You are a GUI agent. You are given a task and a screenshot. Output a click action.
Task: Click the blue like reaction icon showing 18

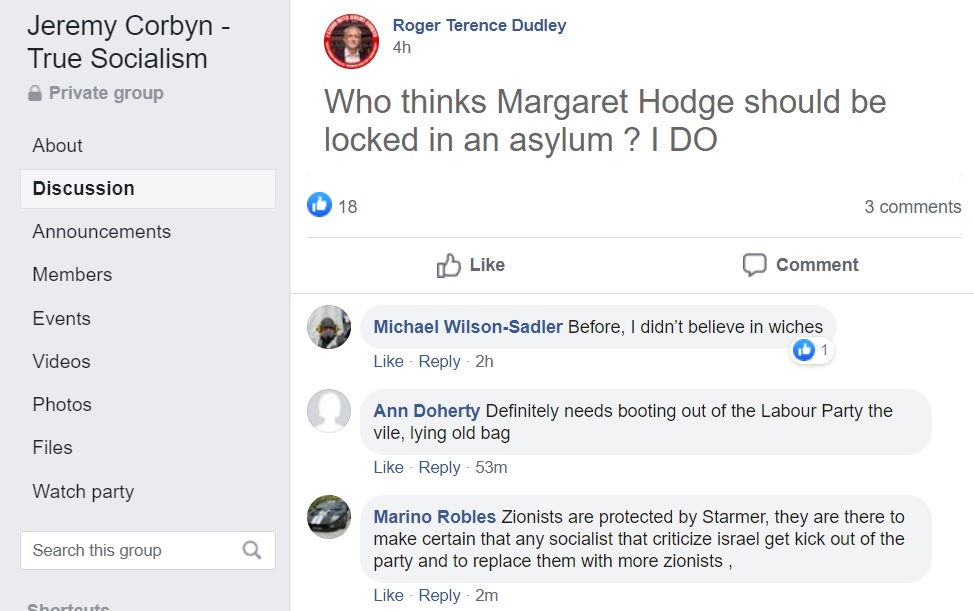click(x=319, y=206)
